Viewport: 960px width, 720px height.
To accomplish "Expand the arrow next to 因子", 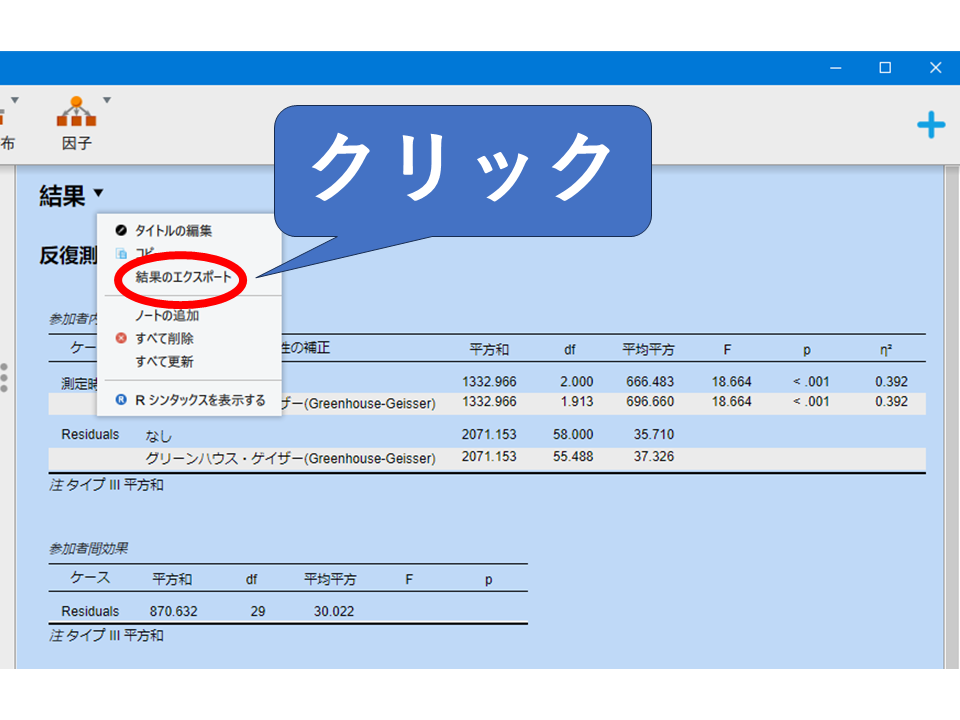I will [107, 100].
